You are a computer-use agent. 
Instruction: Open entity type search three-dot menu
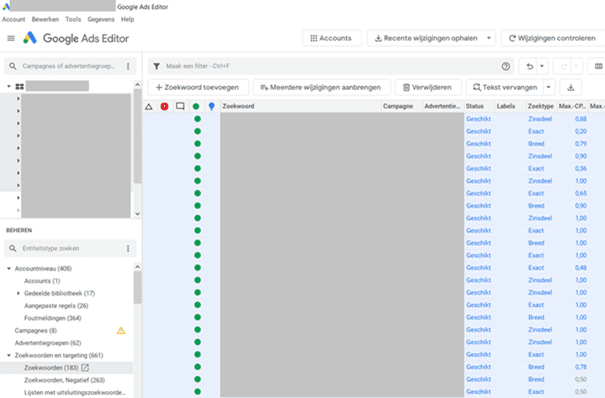click(128, 248)
